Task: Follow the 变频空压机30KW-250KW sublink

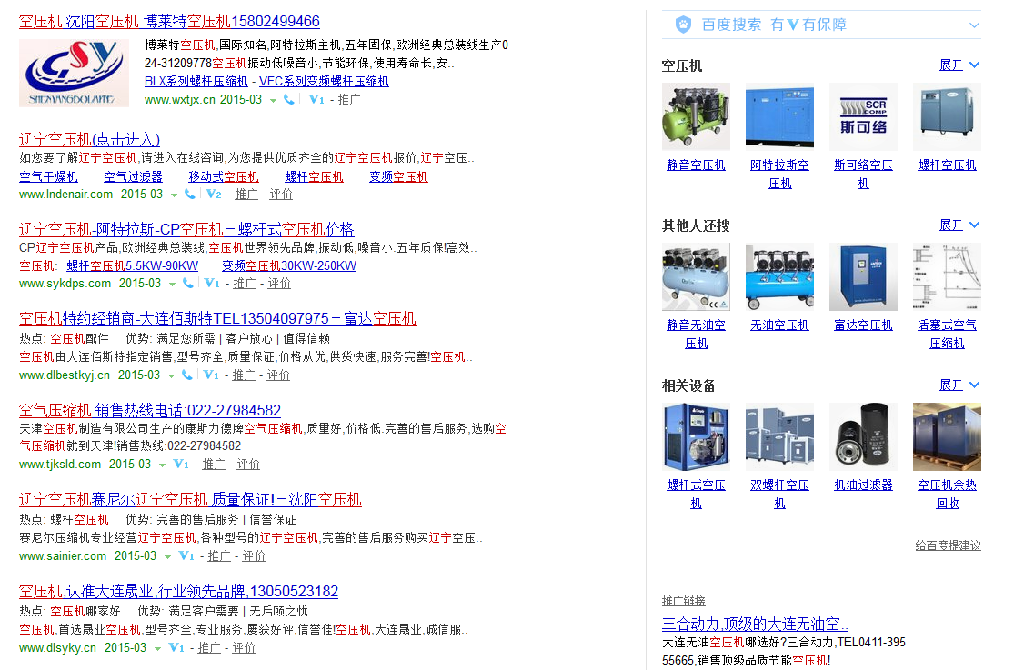Action: [x=289, y=266]
